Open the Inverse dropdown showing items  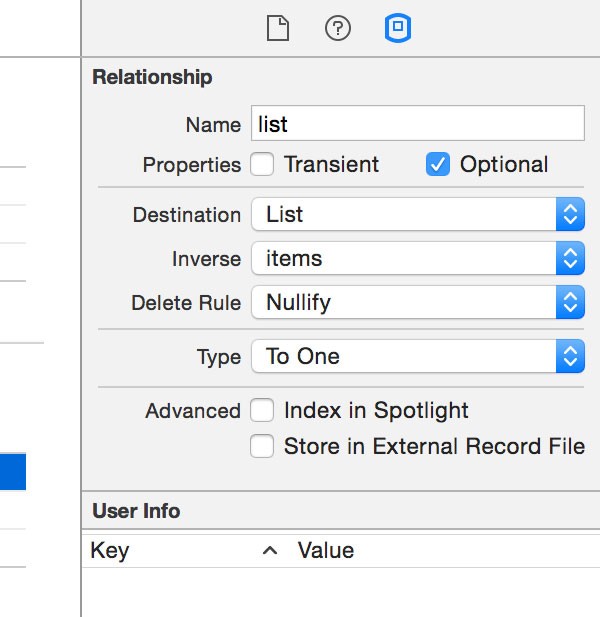[418, 258]
